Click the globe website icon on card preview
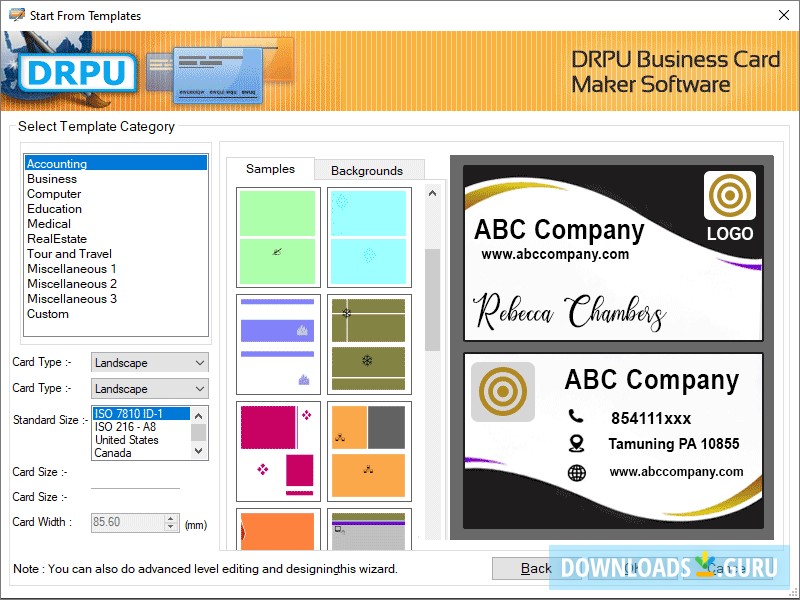 click(577, 472)
